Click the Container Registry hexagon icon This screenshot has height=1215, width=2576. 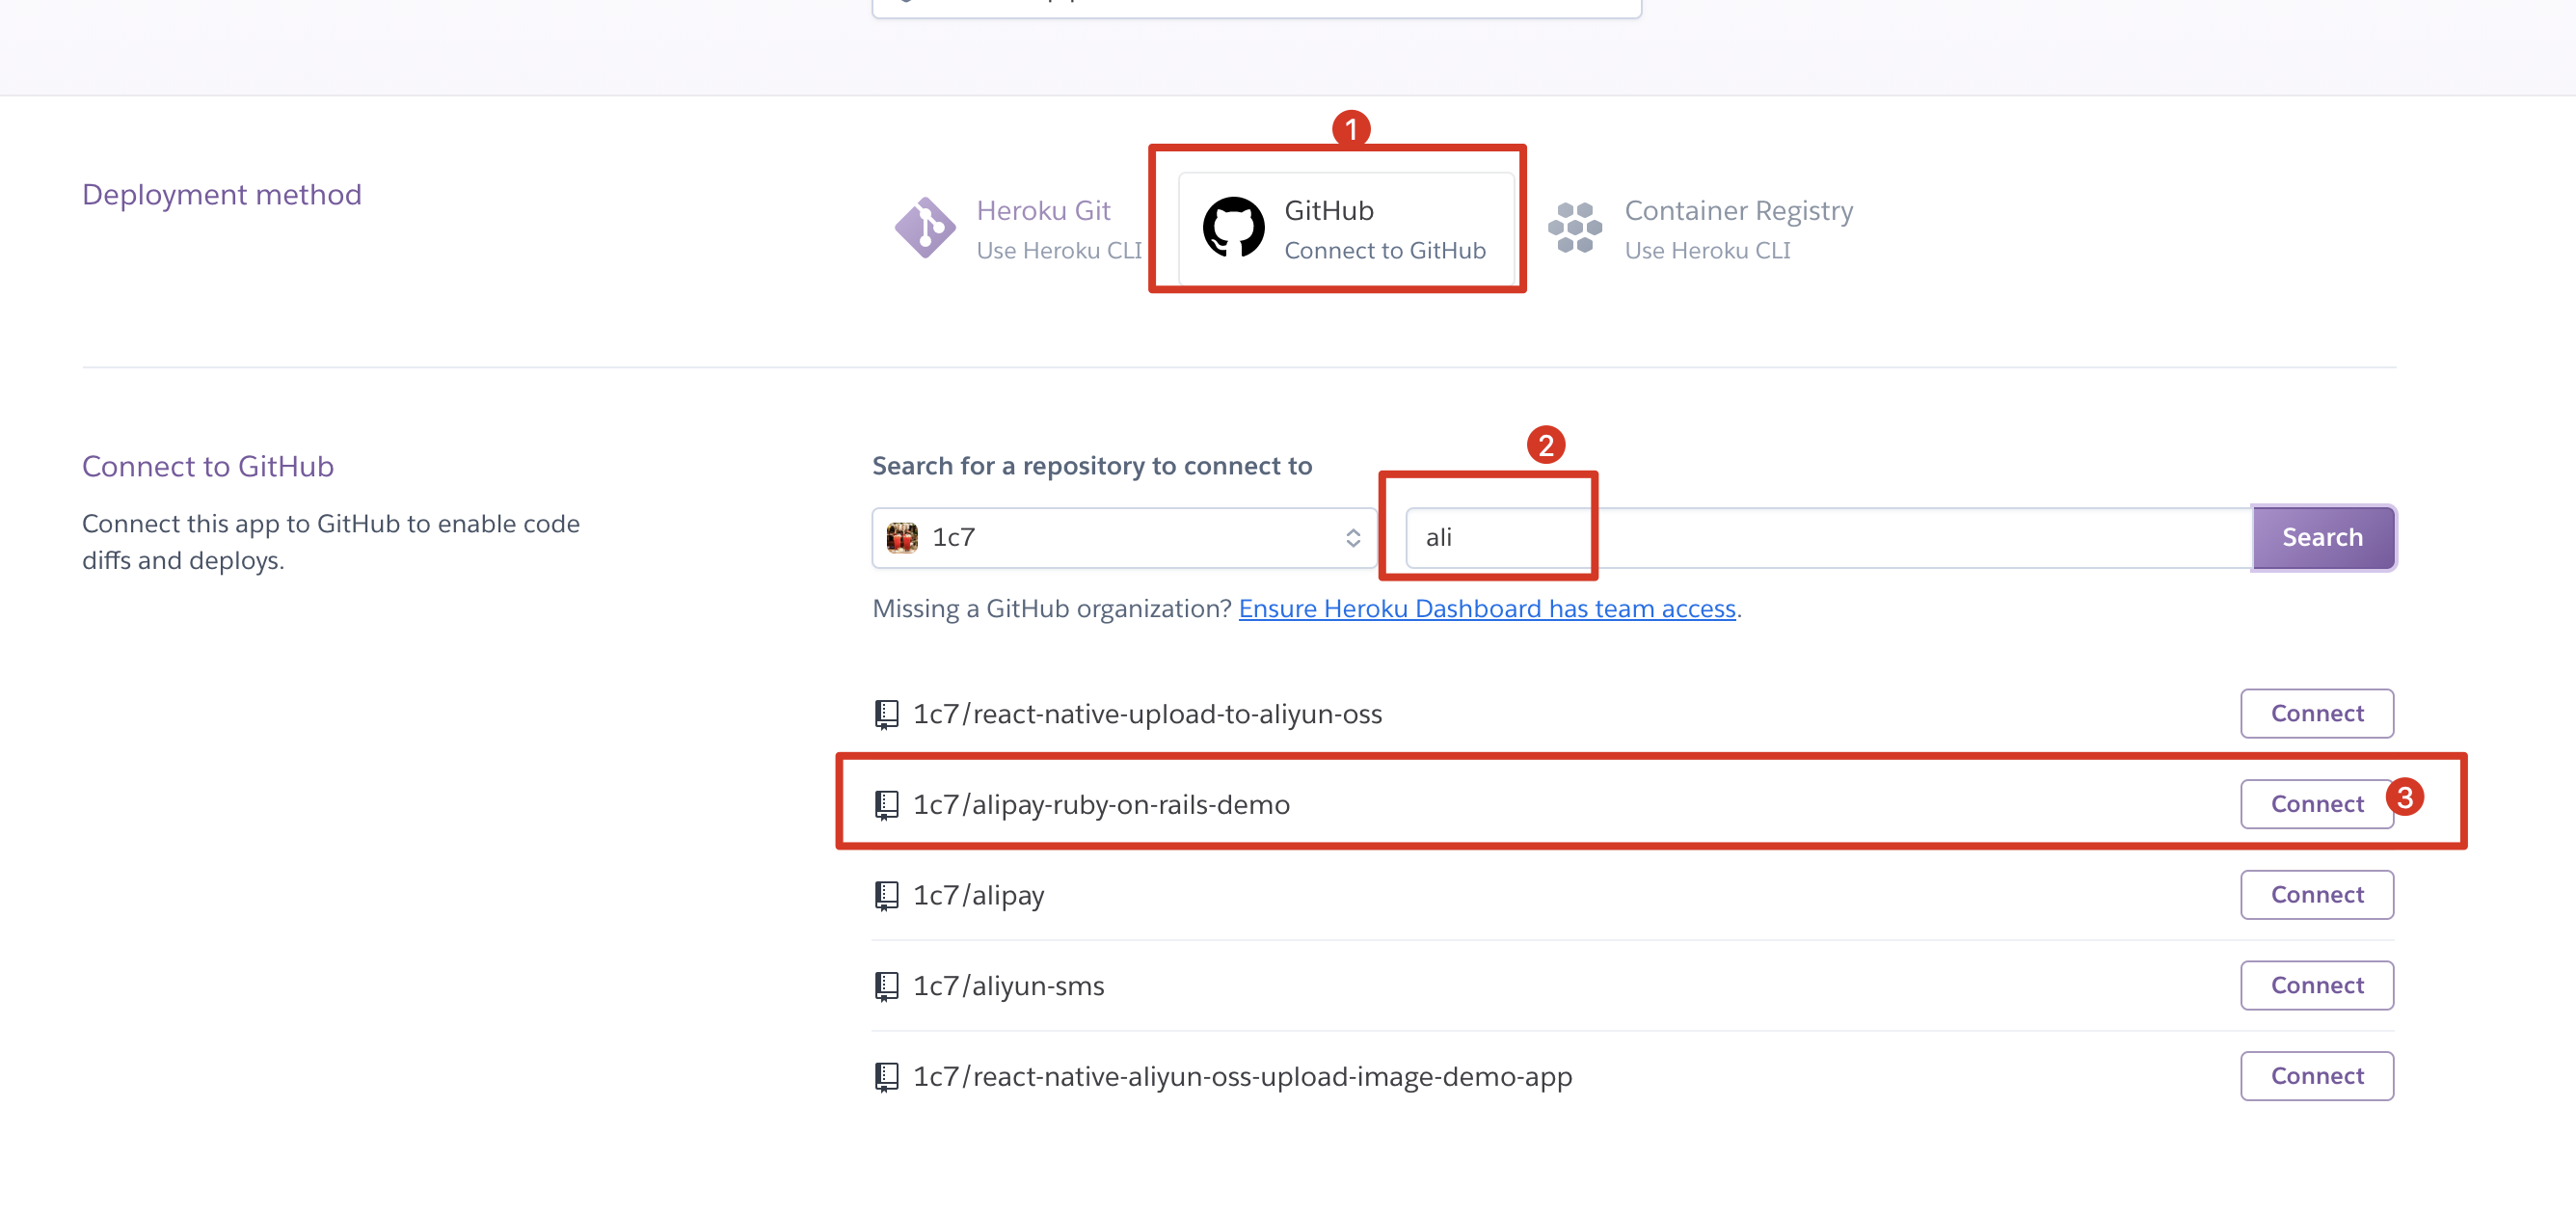click(1574, 228)
